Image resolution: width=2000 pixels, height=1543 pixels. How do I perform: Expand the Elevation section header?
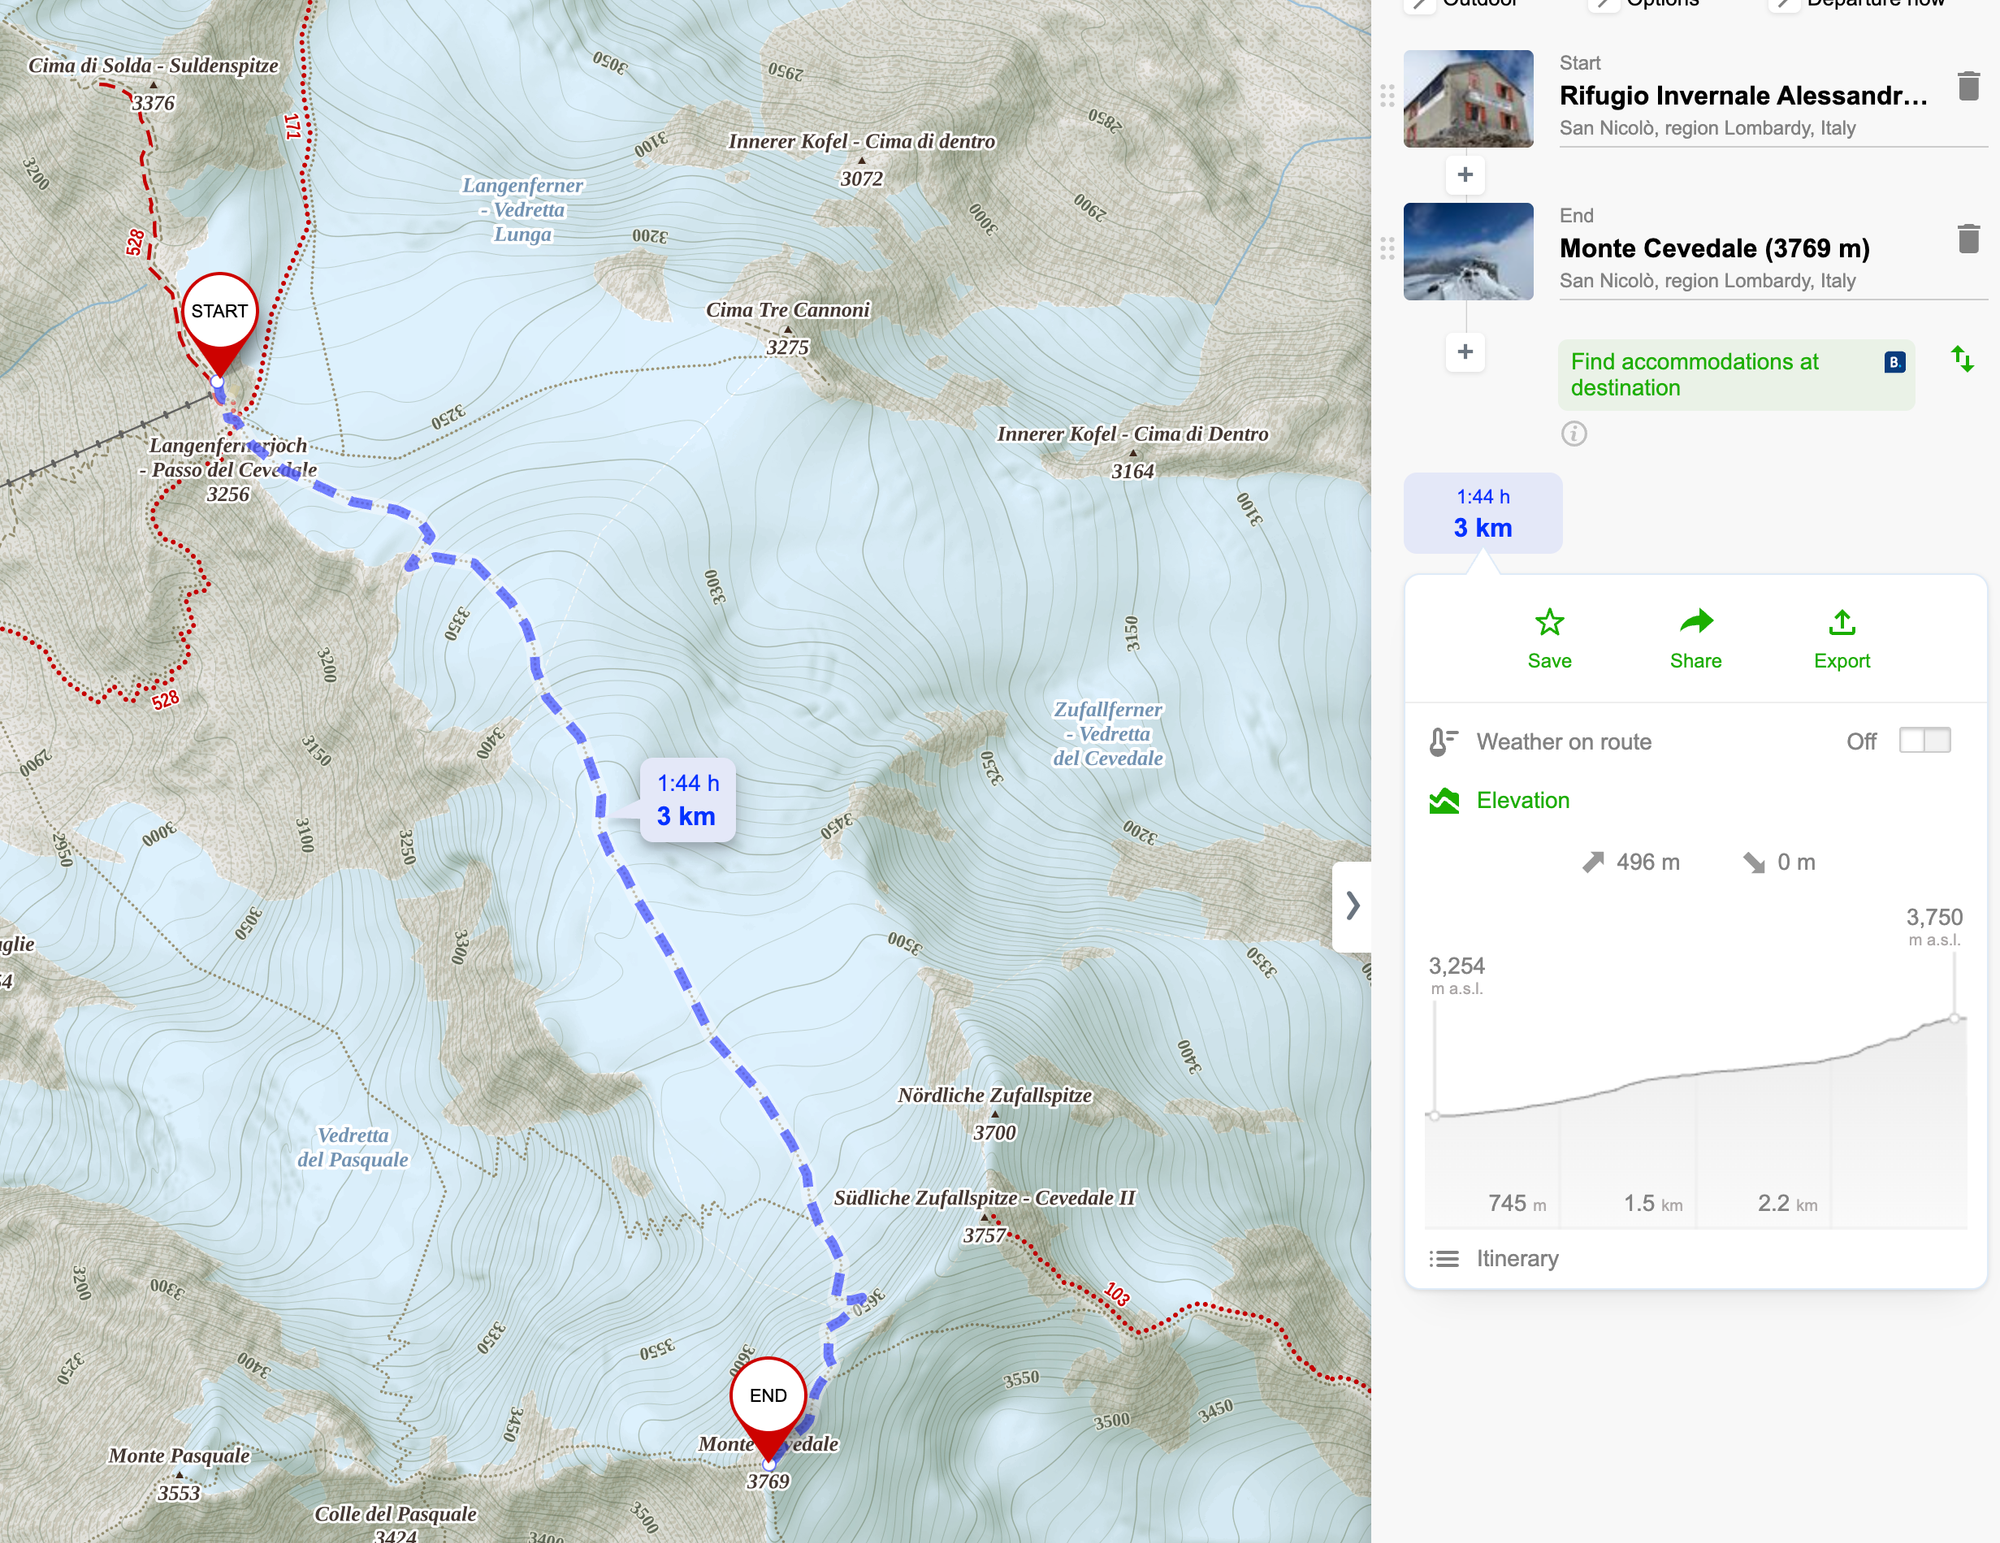tap(1522, 801)
